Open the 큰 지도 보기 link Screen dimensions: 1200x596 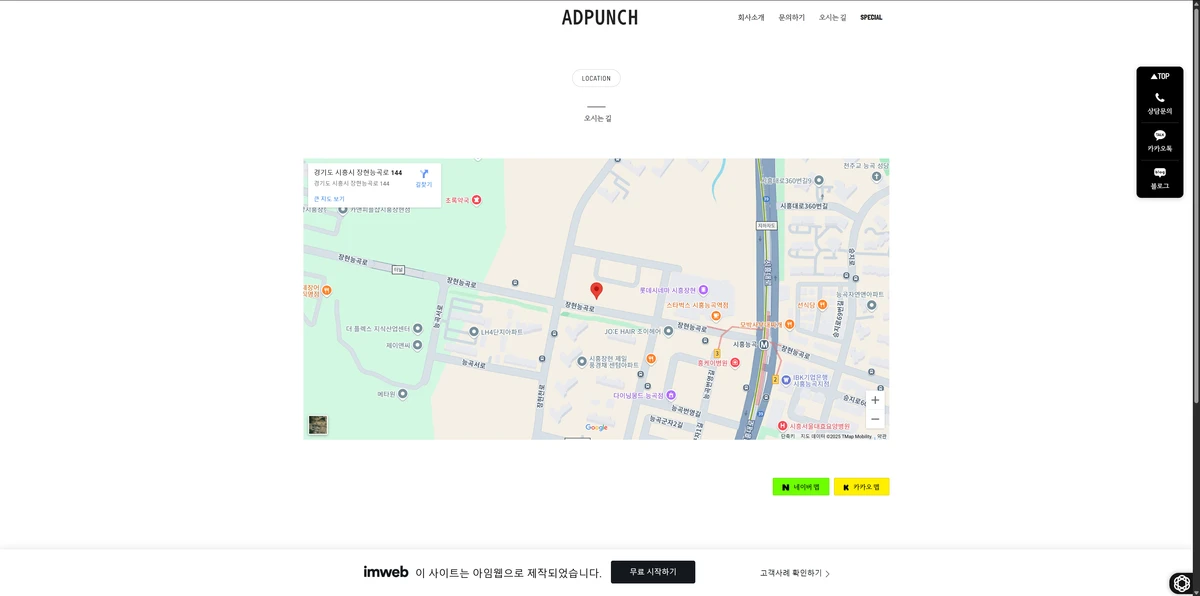(329, 199)
